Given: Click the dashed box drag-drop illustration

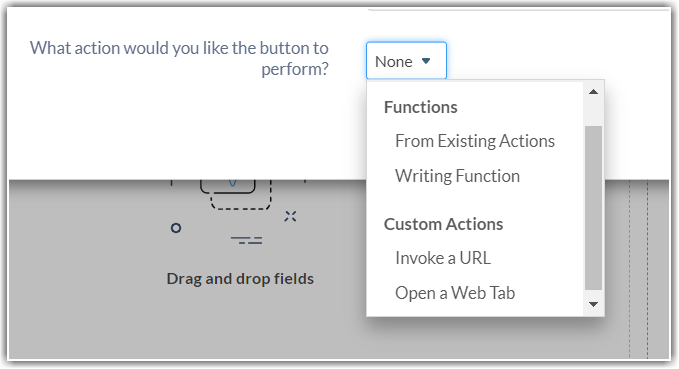Looking at the screenshot, I should 241,195.
